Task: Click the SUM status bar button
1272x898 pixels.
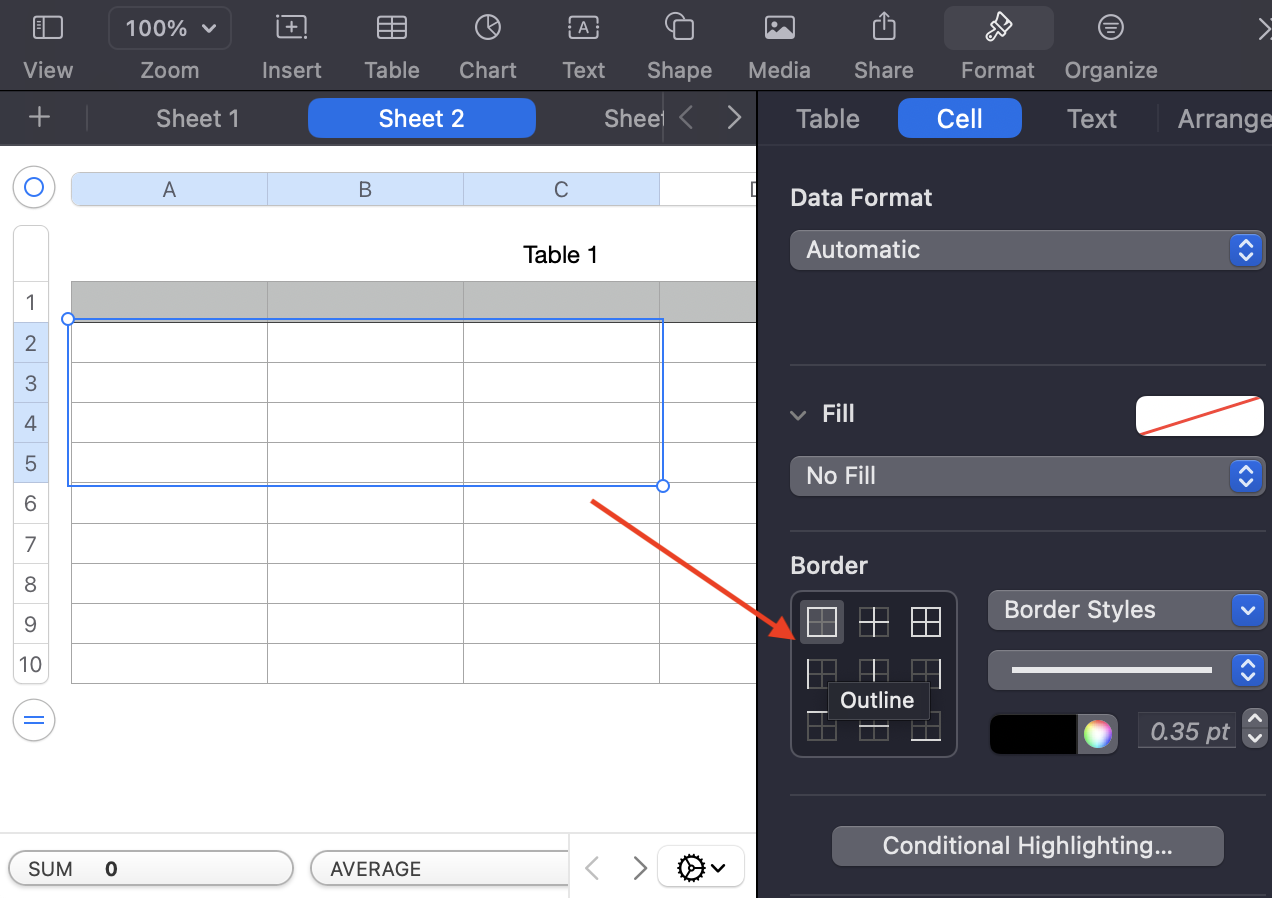Action: [x=151, y=869]
